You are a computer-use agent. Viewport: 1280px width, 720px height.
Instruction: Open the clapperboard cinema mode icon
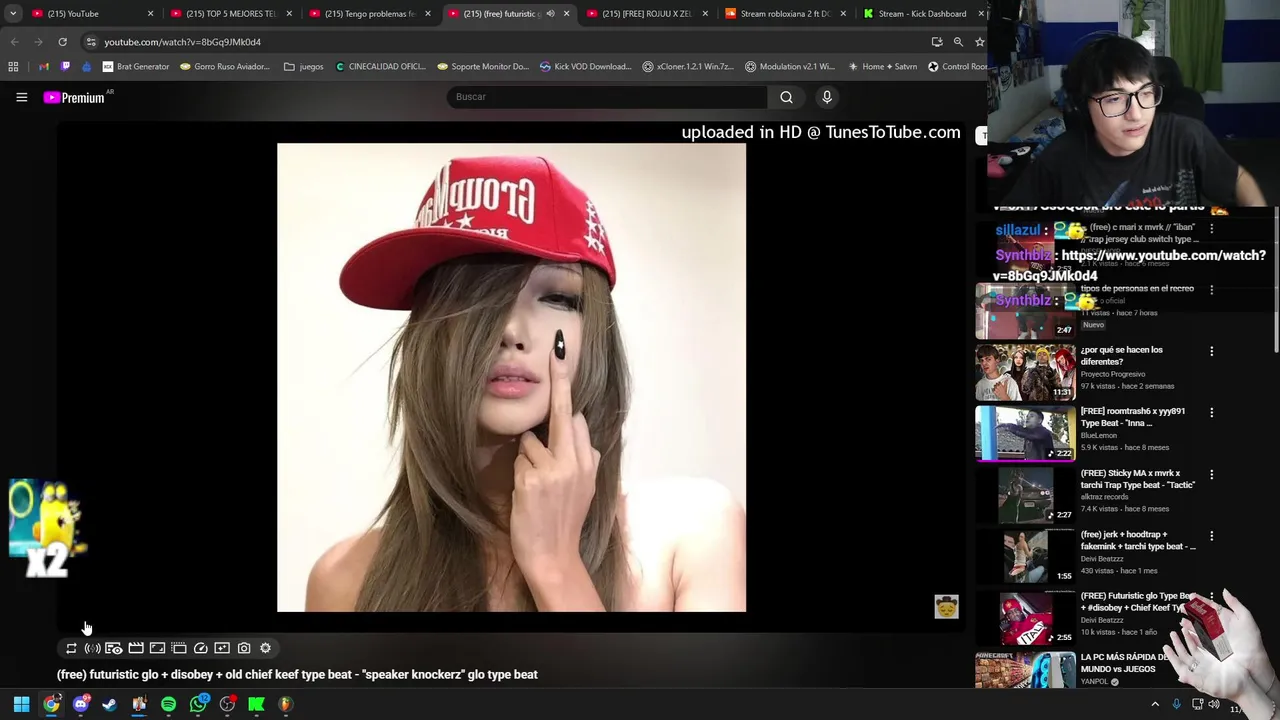point(136,648)
